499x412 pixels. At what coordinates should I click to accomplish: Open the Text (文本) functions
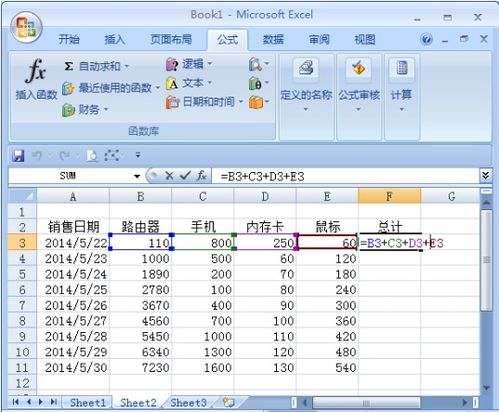[189, 83]
